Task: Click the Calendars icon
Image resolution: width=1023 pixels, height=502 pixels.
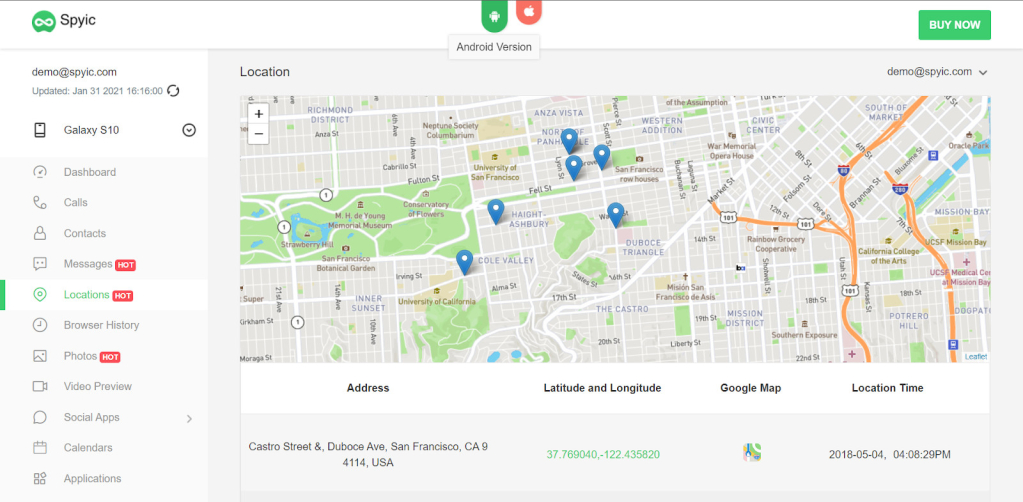Action: pyautogui.click(x=40, y=448)
